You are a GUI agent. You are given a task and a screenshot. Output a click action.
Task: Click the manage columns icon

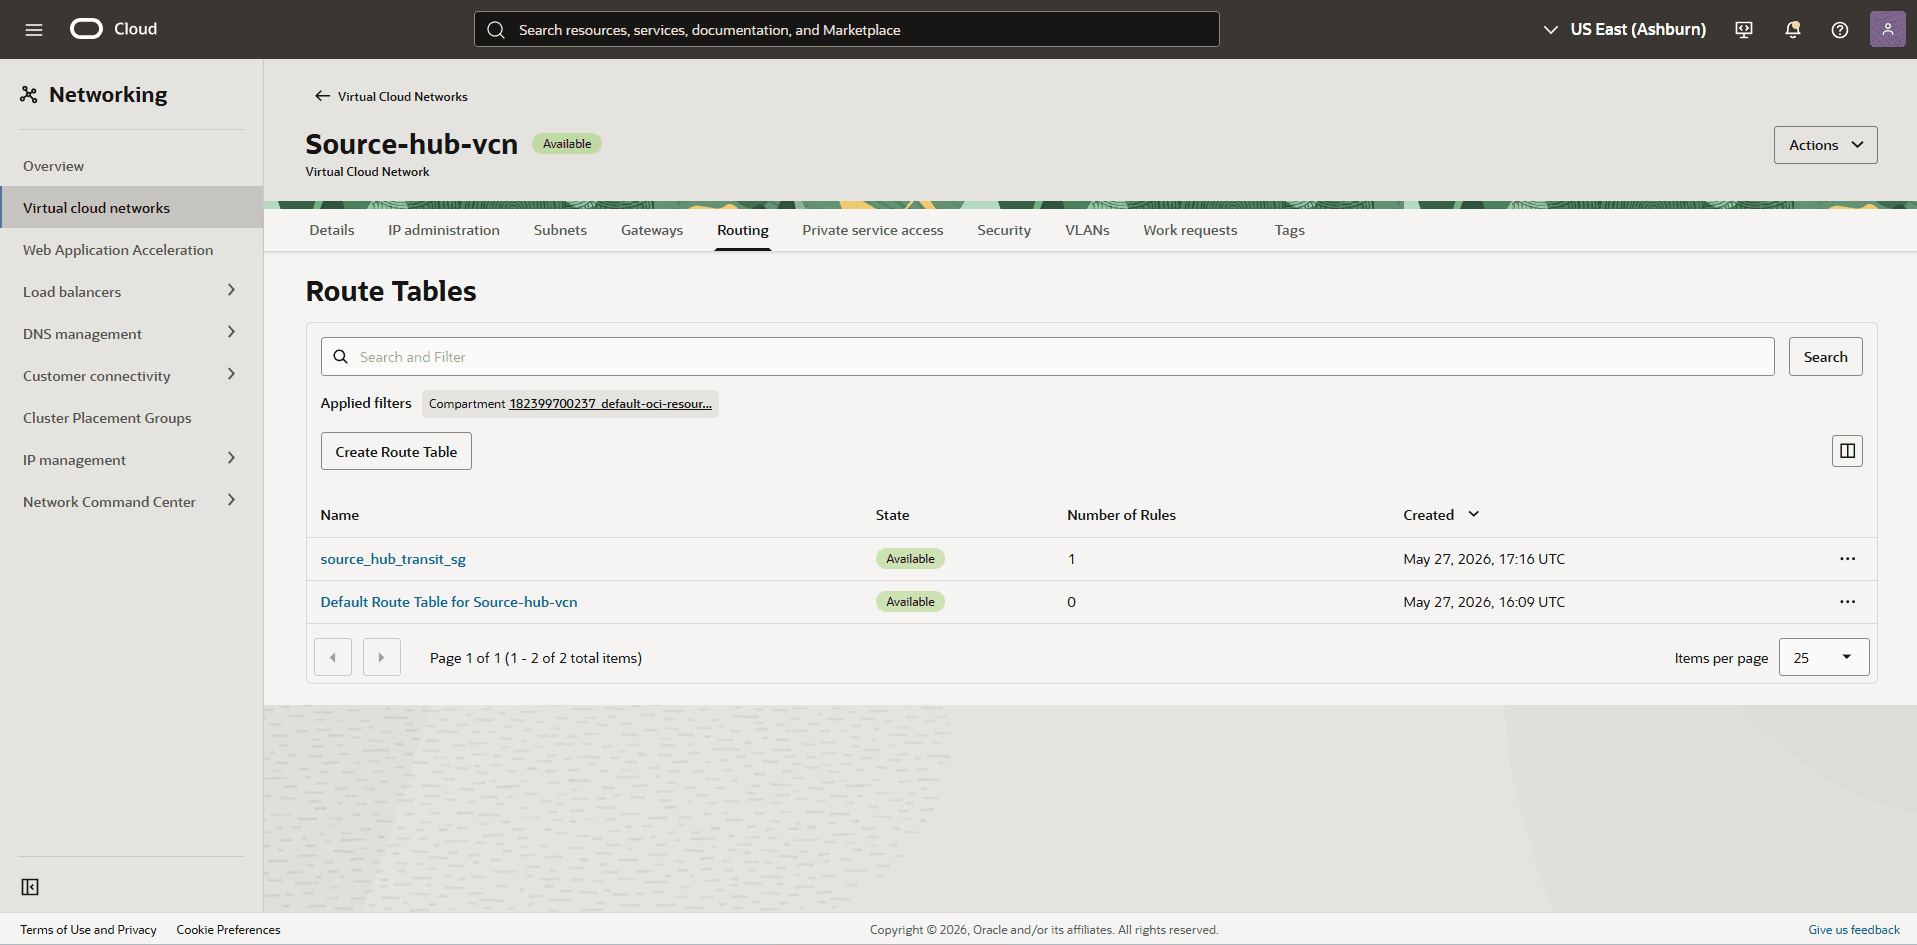coord(1847,451)
